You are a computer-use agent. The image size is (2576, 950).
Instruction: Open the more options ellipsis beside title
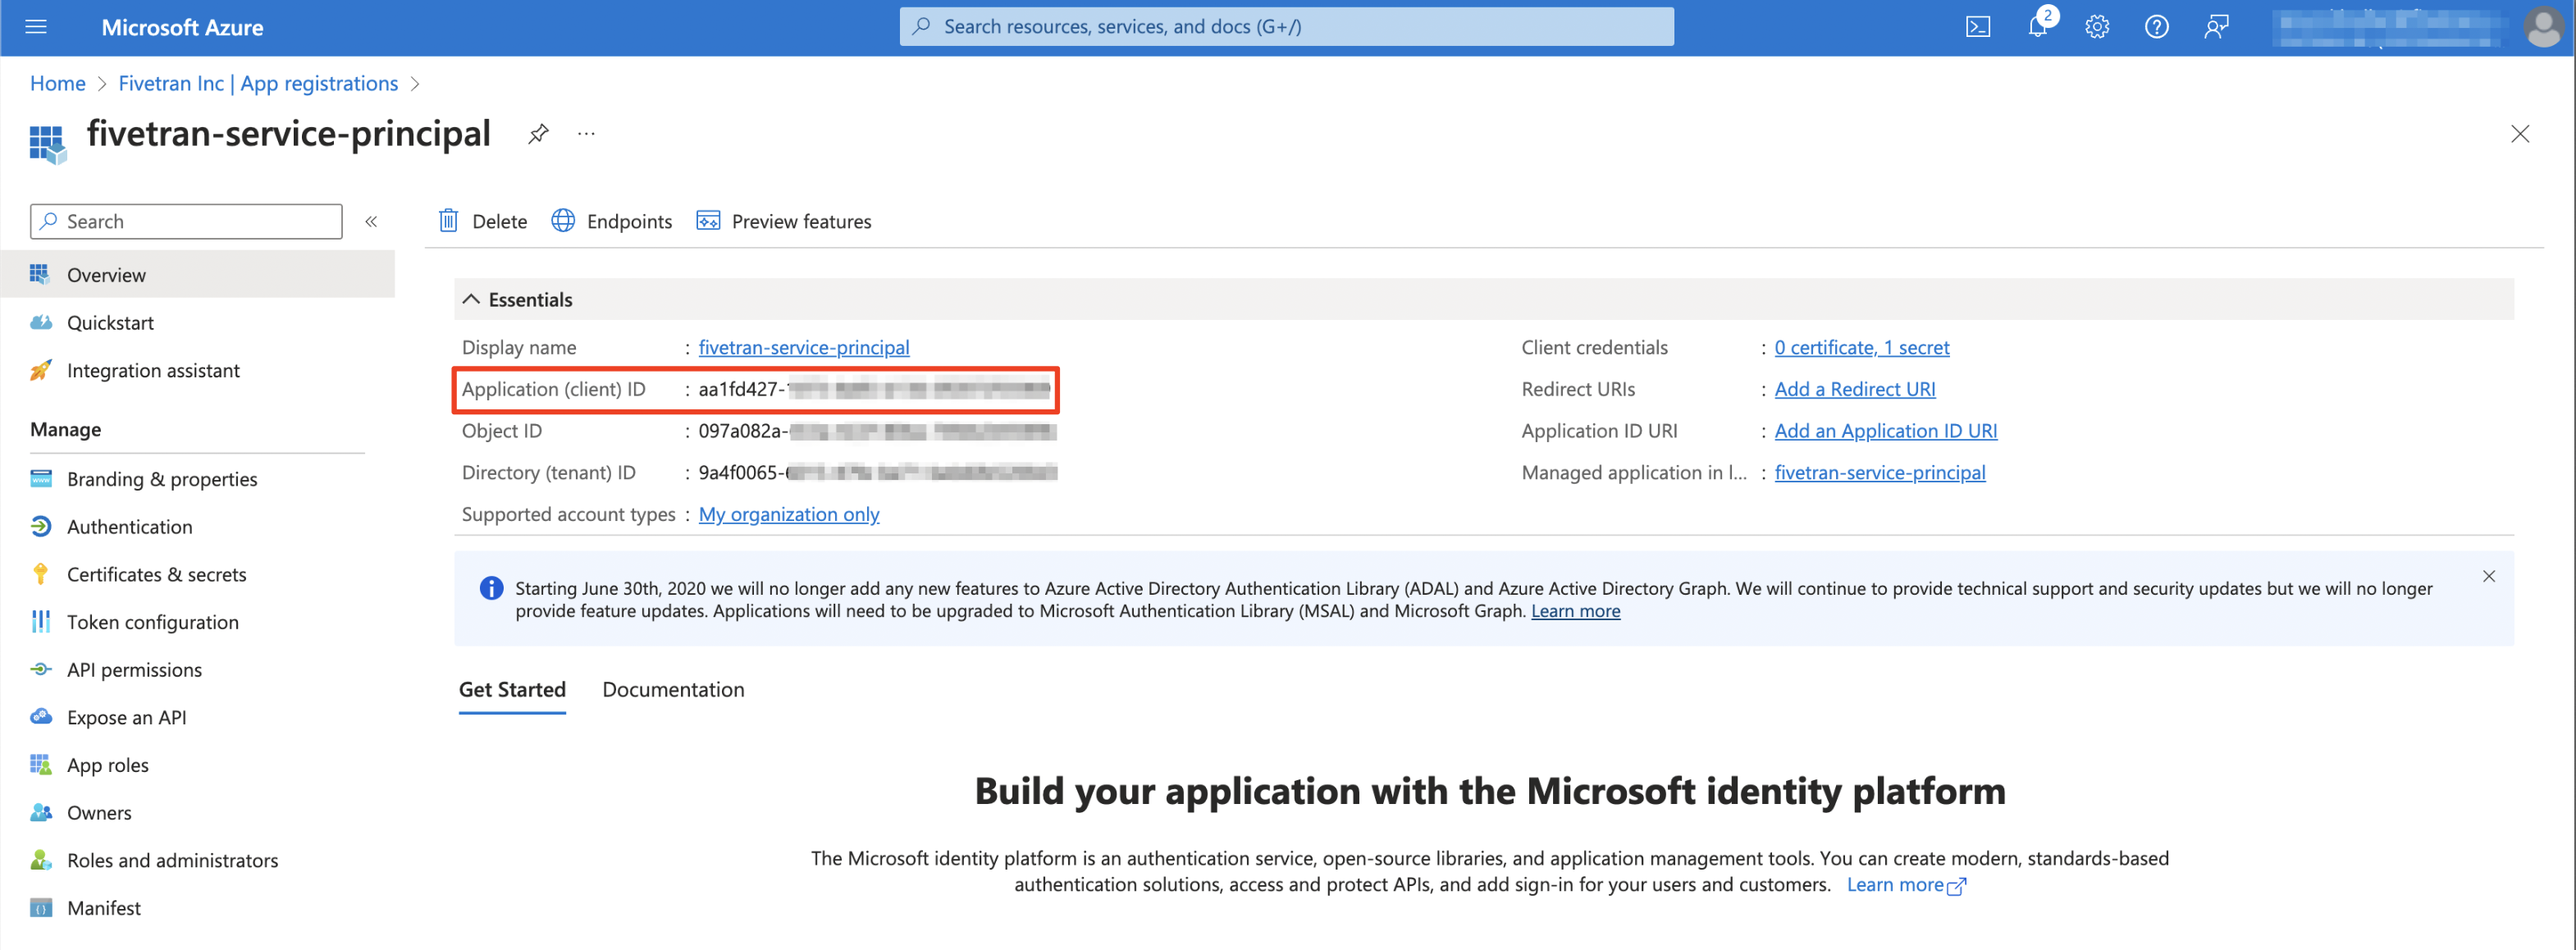(x=586, y=134)
